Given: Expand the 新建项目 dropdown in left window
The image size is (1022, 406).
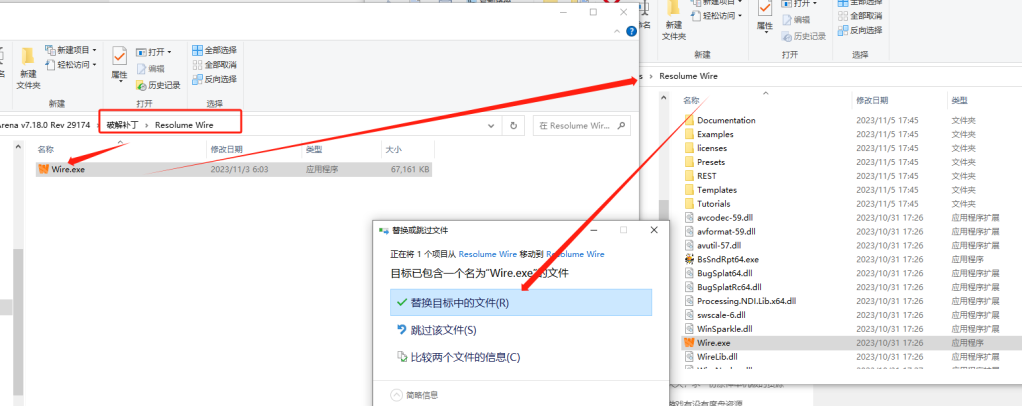Looking at the screenshot, I should [73, 50].
